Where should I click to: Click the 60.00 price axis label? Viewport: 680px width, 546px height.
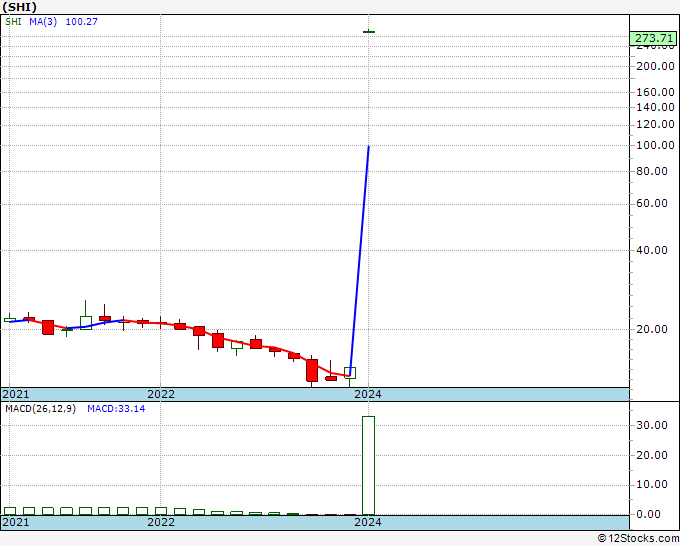(x=652, y=203)
